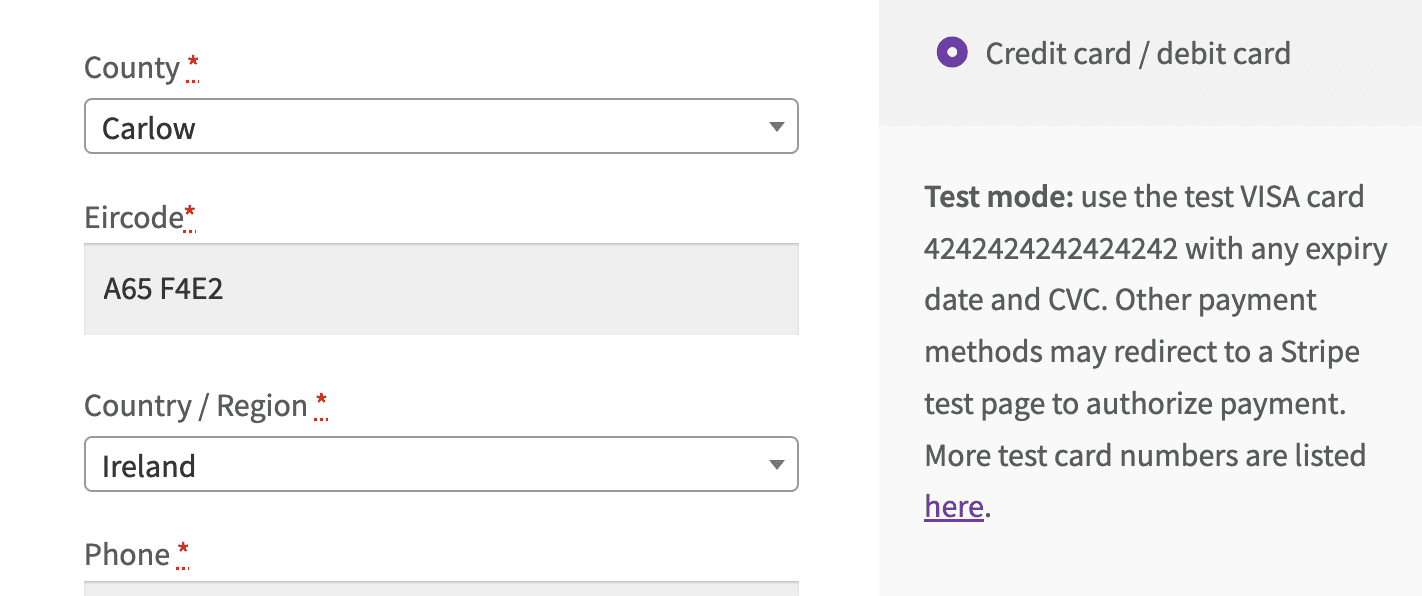Click the red asterisk beside Phone

point(182,549)
